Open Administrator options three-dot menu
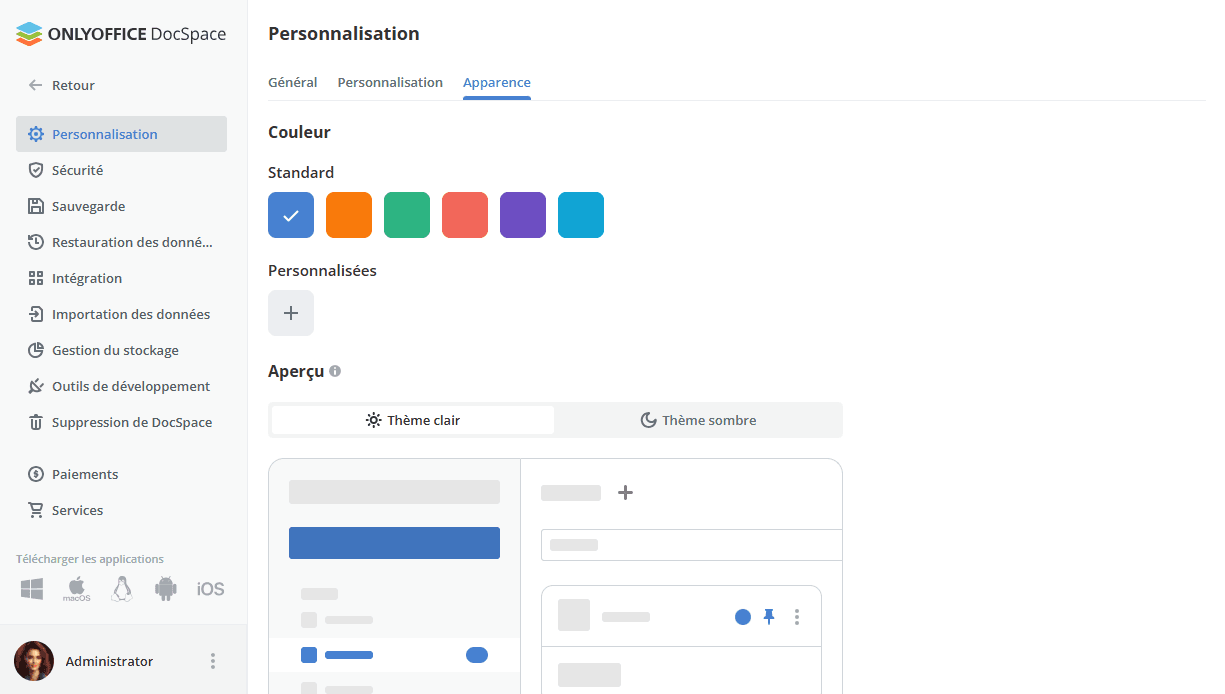Image resolution: width=1225 pixels, height=694 pixels. 212,661
